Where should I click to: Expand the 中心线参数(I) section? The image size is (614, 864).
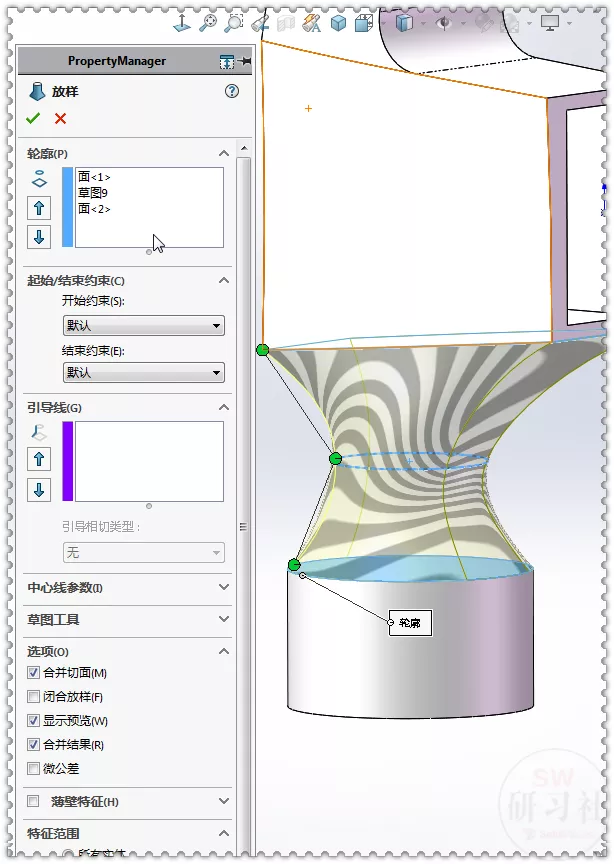(224, 587)
